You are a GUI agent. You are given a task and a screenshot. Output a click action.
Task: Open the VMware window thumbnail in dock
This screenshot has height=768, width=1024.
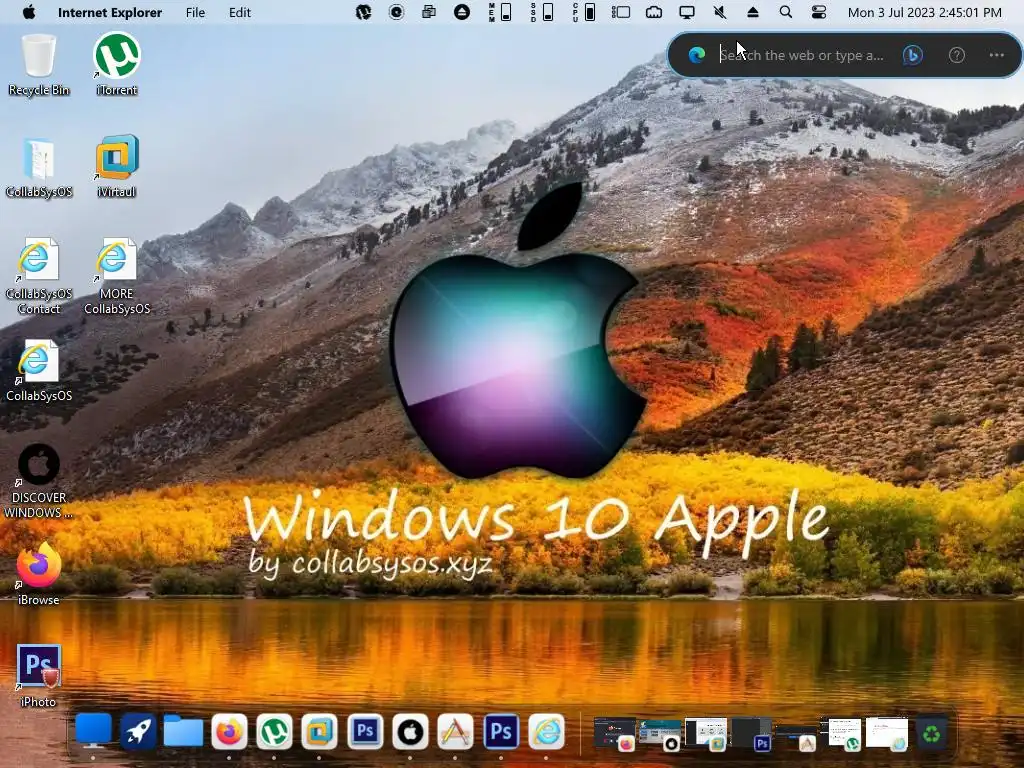(x=705, y=733)
